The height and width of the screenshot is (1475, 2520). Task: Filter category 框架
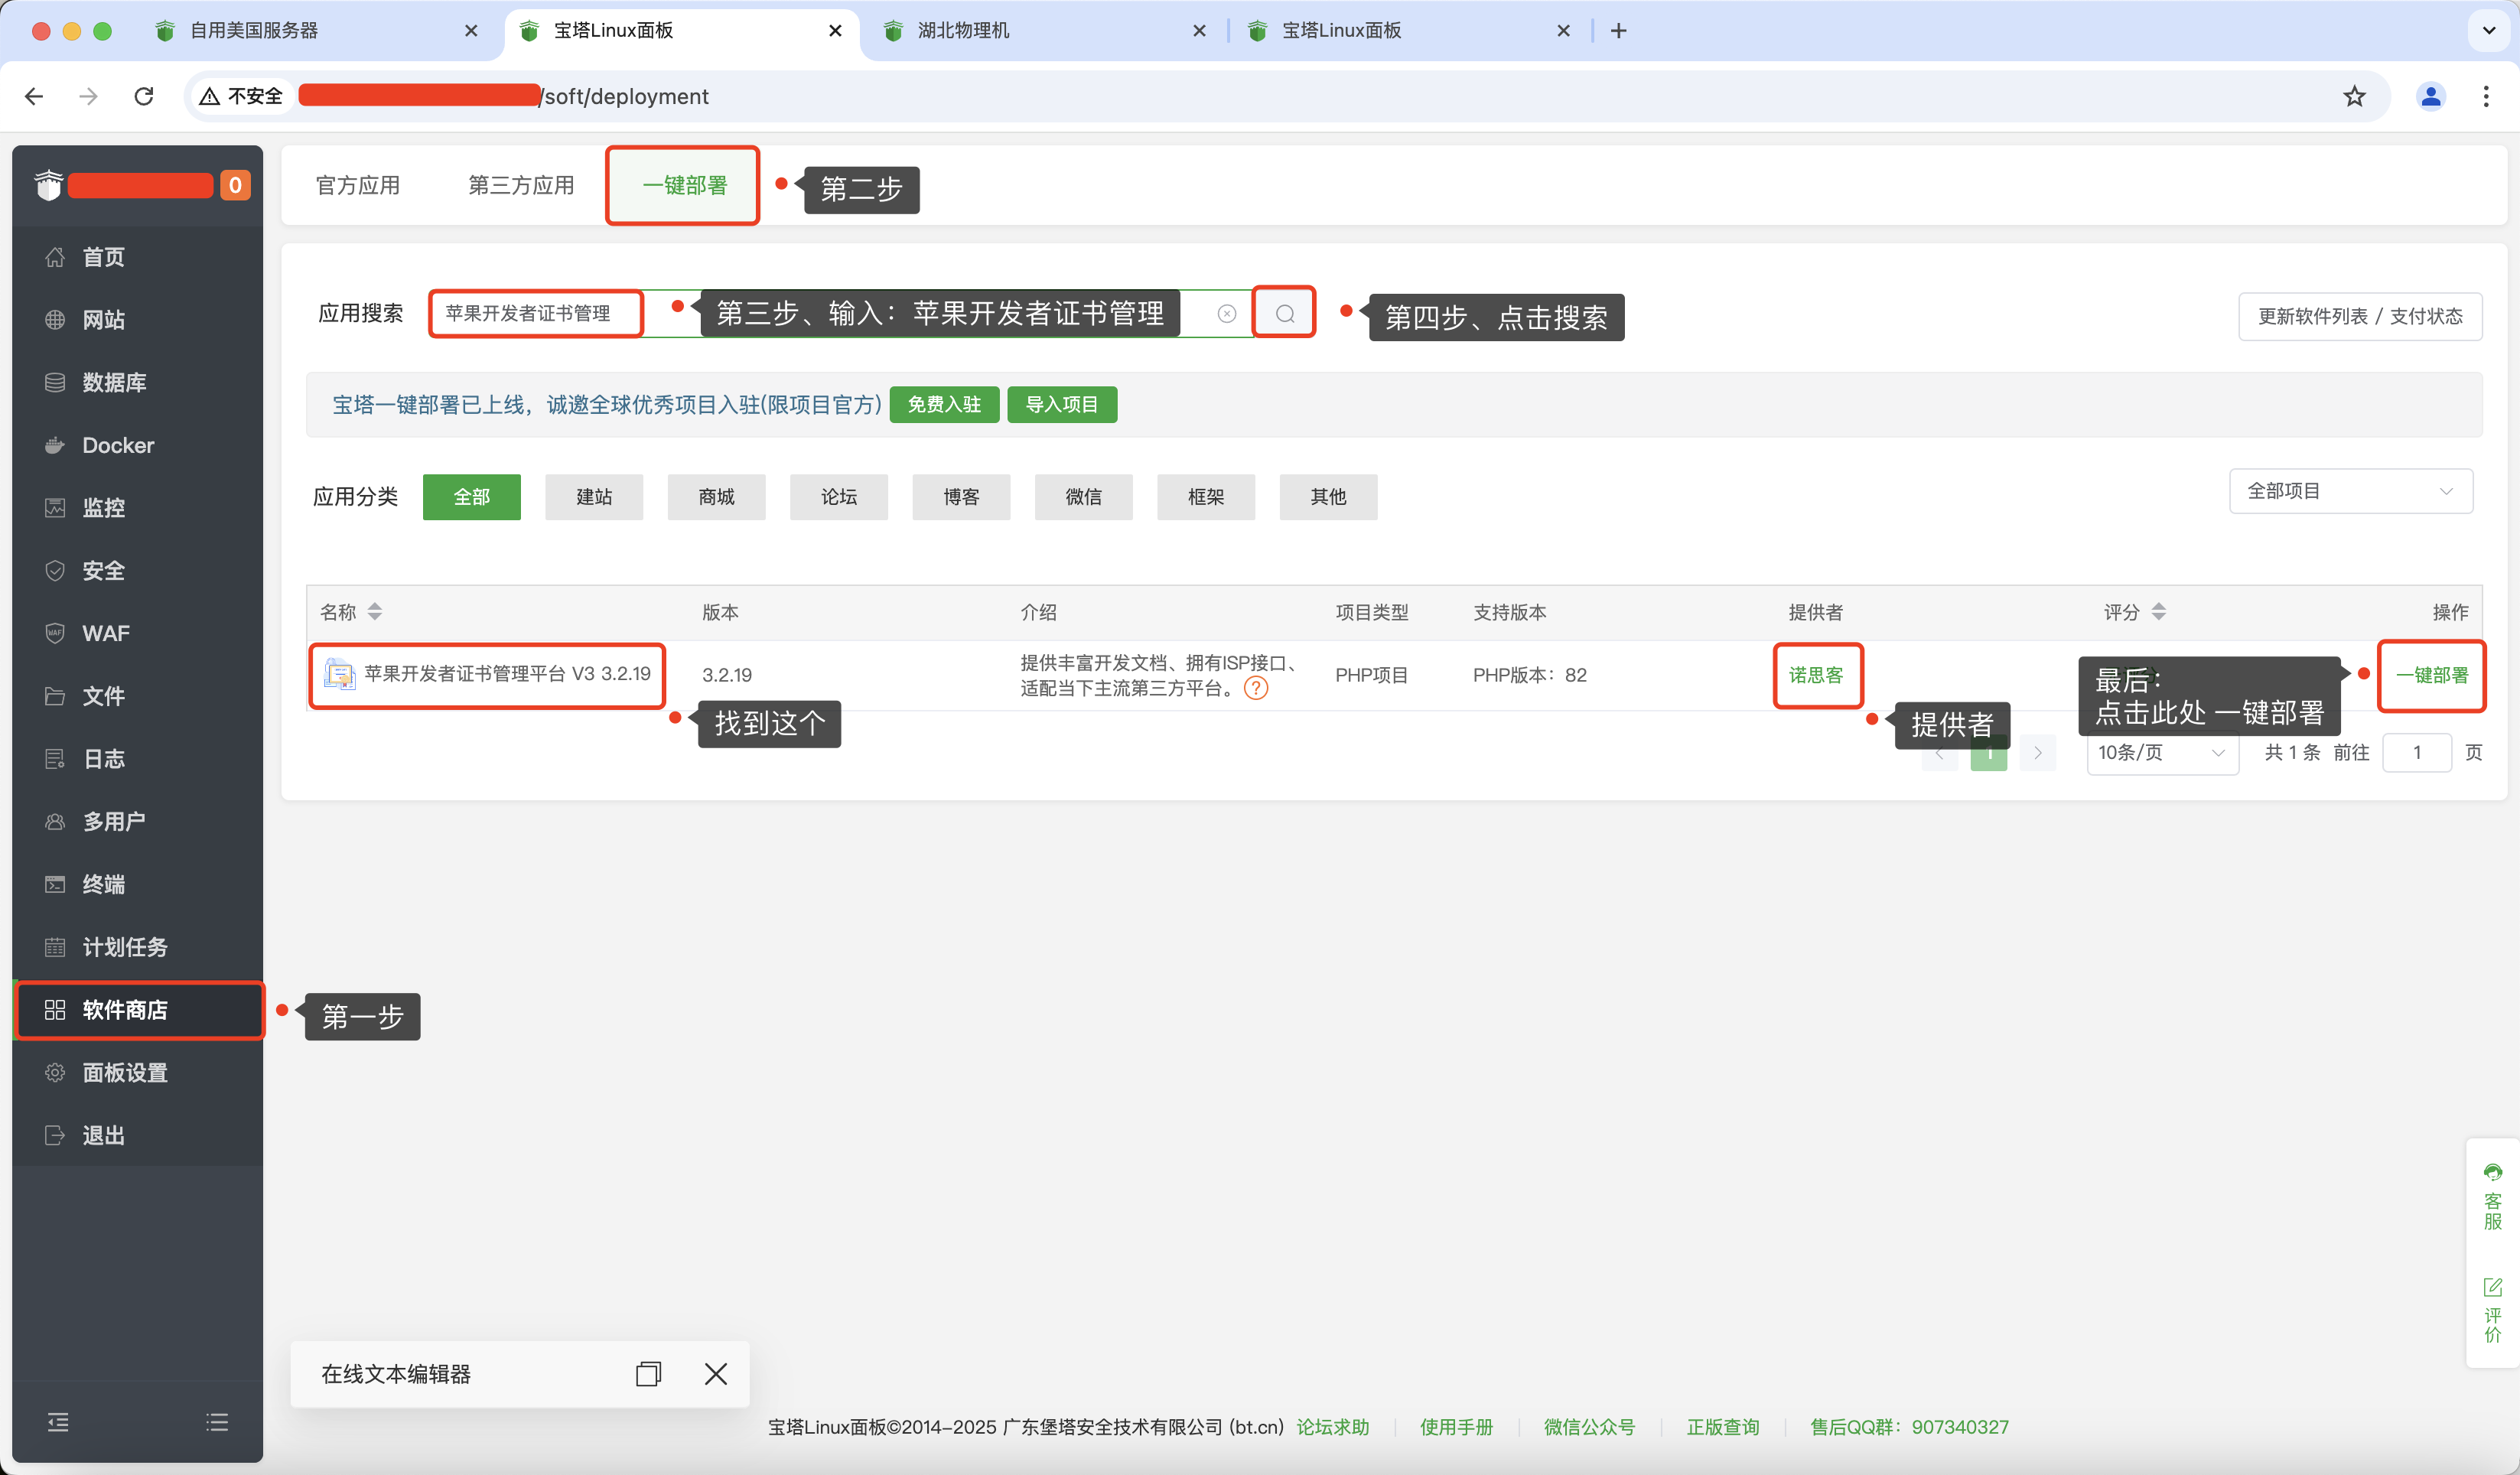tap(1206, 497)
